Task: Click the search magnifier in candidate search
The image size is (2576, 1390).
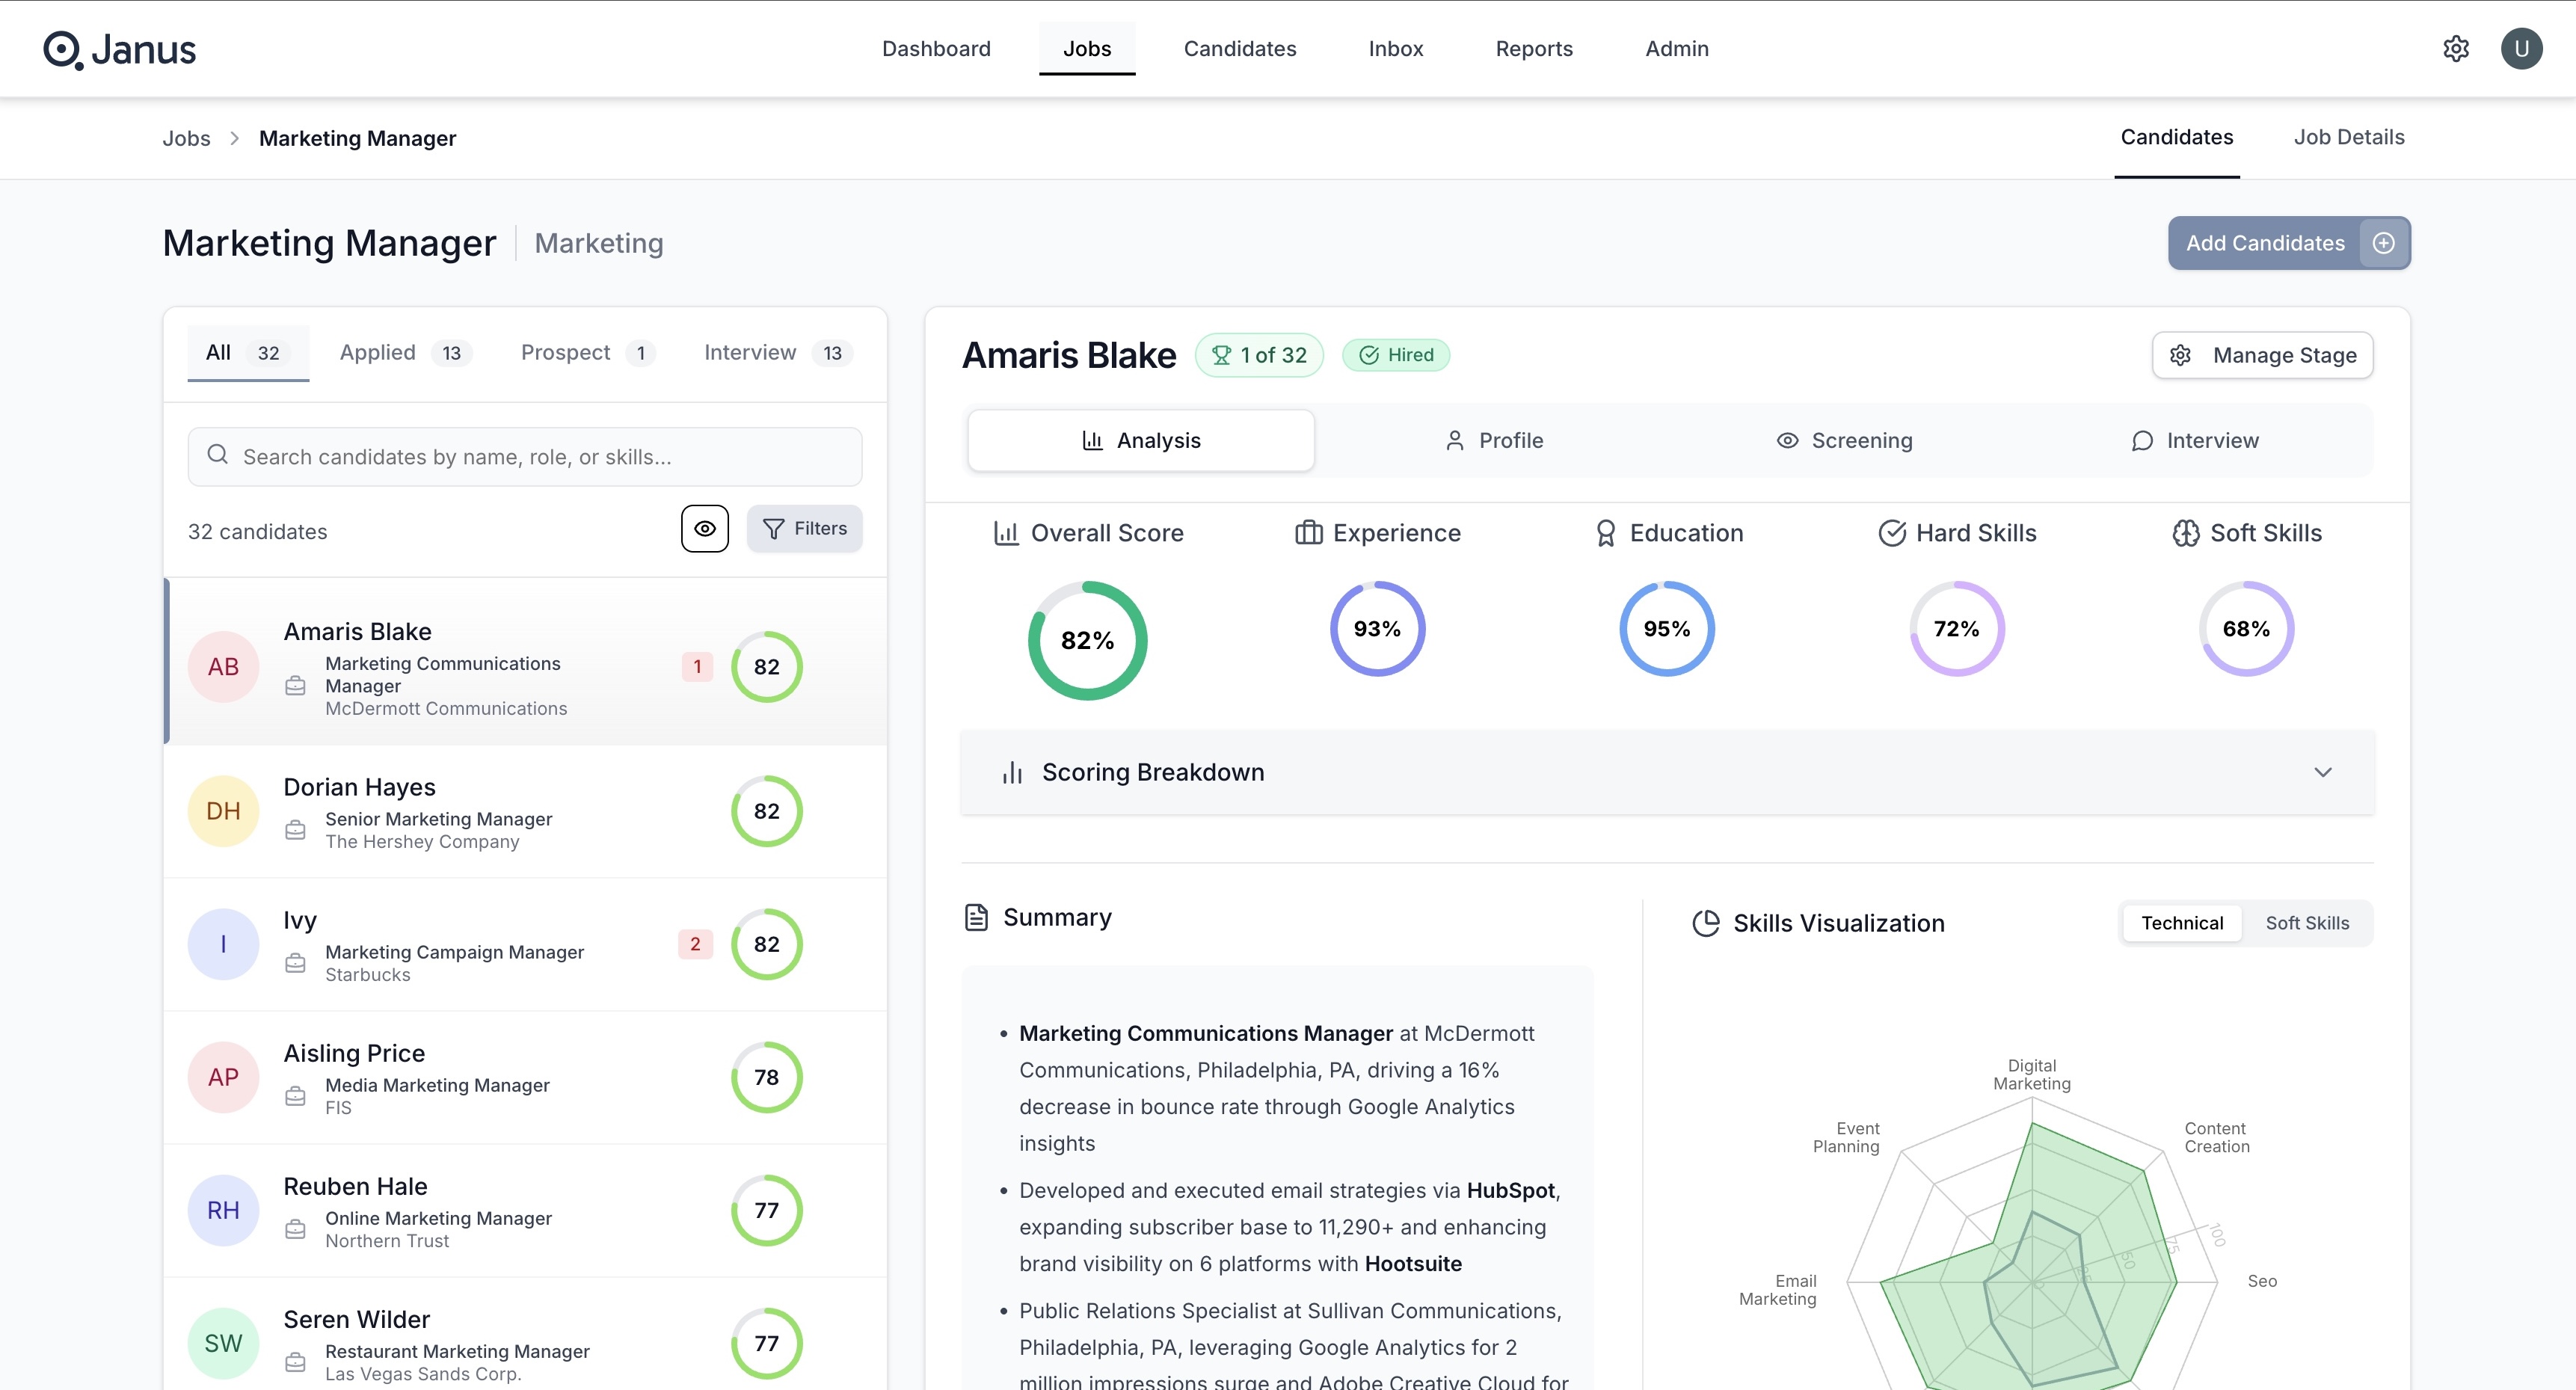Action: [x=218, y=456]
